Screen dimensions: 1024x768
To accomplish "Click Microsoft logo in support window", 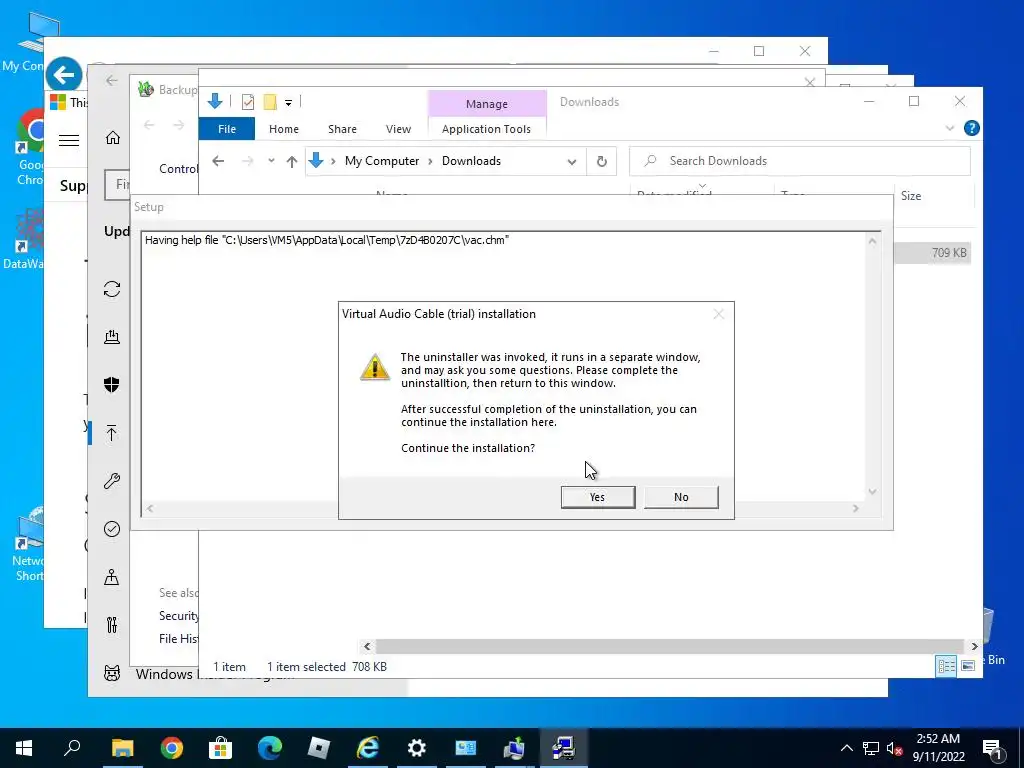I will pos(58,102).
